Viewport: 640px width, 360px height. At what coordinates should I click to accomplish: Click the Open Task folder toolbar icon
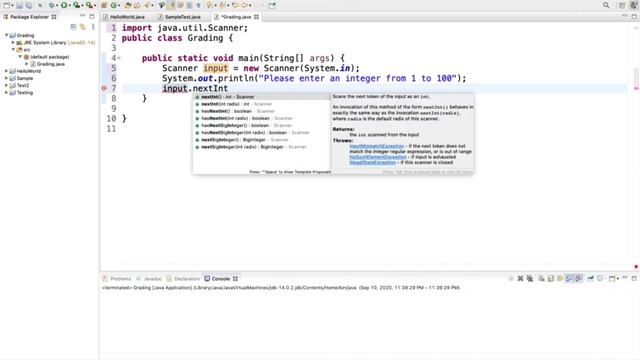pyautogui.click(x=137, y=5)
